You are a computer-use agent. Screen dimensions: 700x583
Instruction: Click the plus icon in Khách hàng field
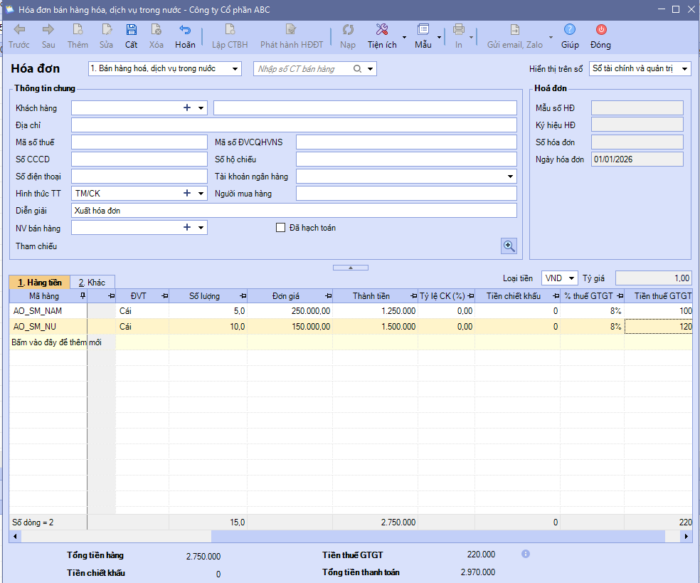187,108
